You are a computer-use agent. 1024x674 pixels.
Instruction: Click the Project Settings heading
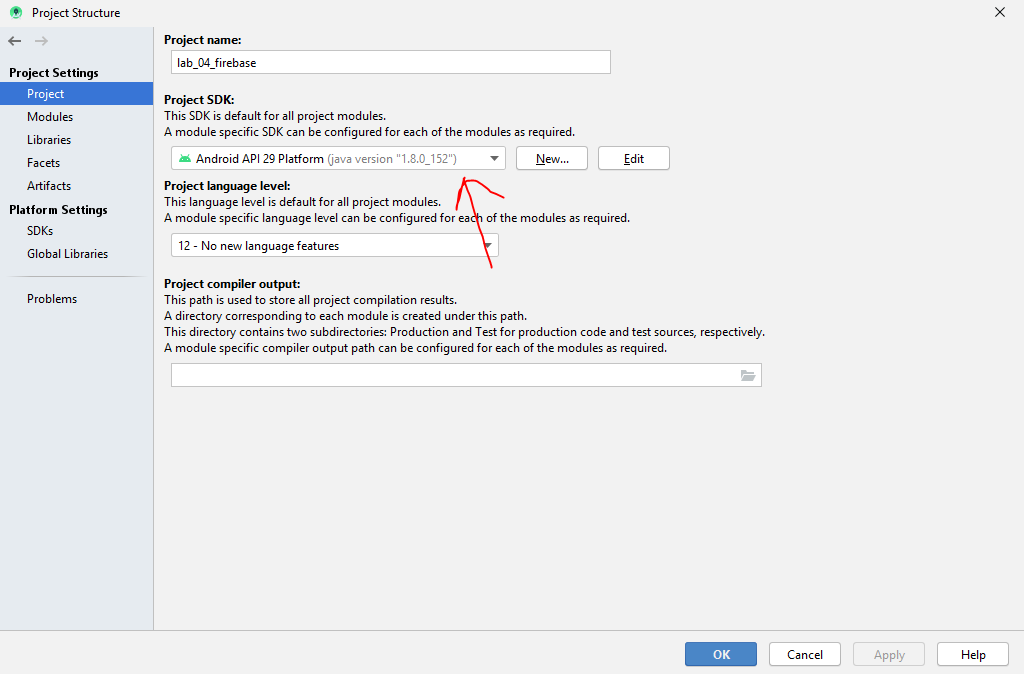[54, 72]
